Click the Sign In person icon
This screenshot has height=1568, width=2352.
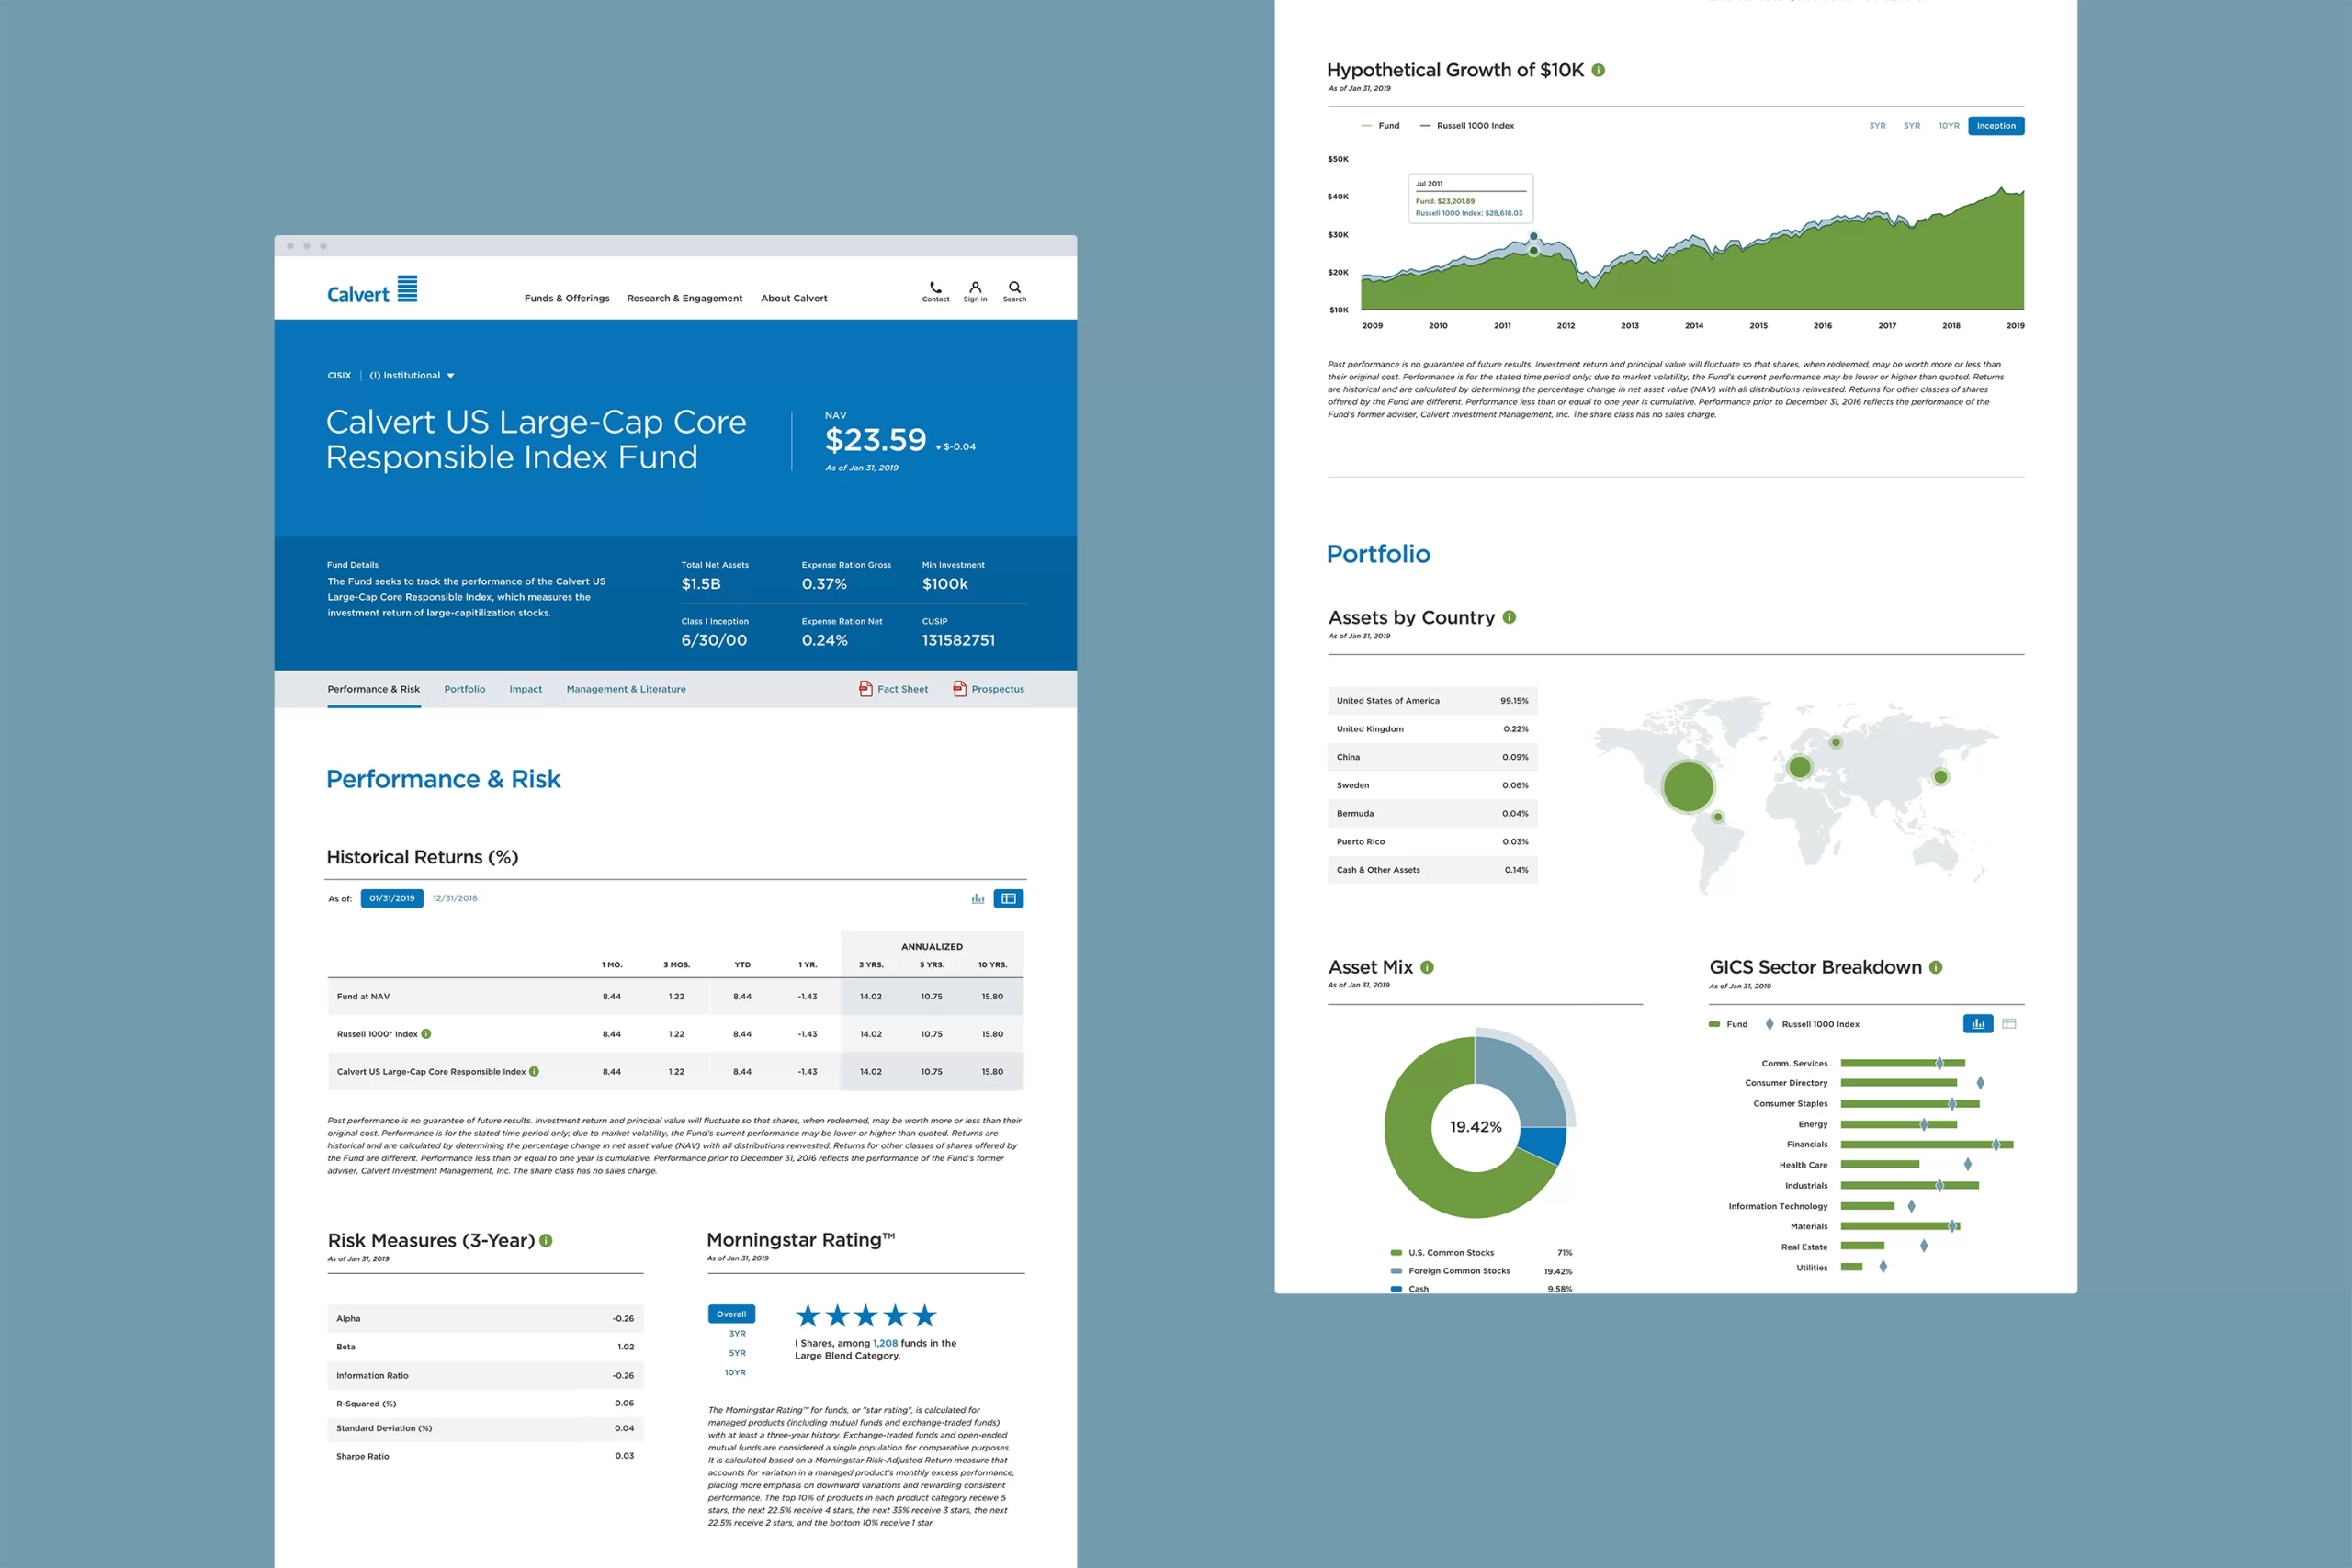click(975, 287)
